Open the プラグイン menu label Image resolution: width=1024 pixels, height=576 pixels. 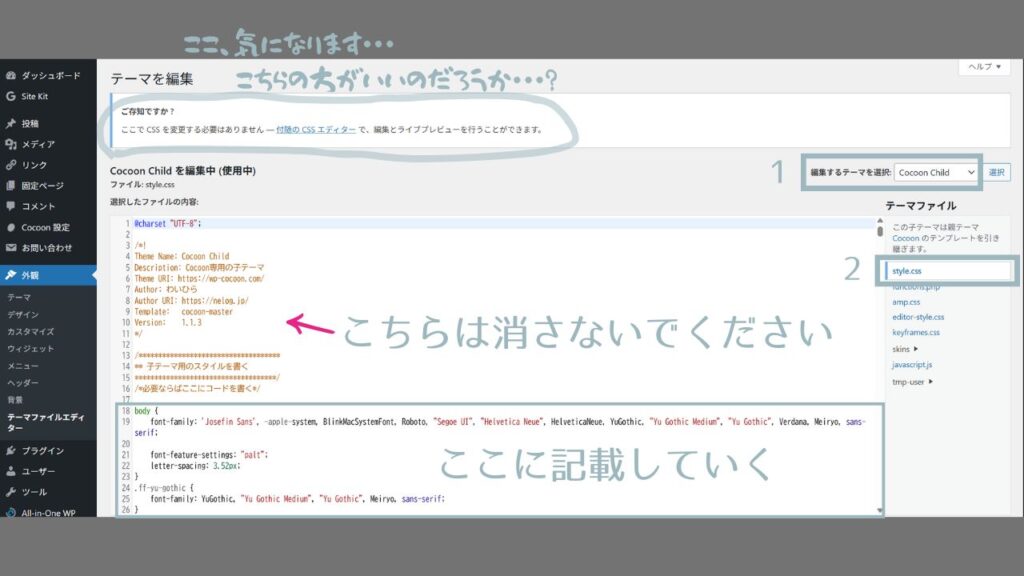point(42,451)
